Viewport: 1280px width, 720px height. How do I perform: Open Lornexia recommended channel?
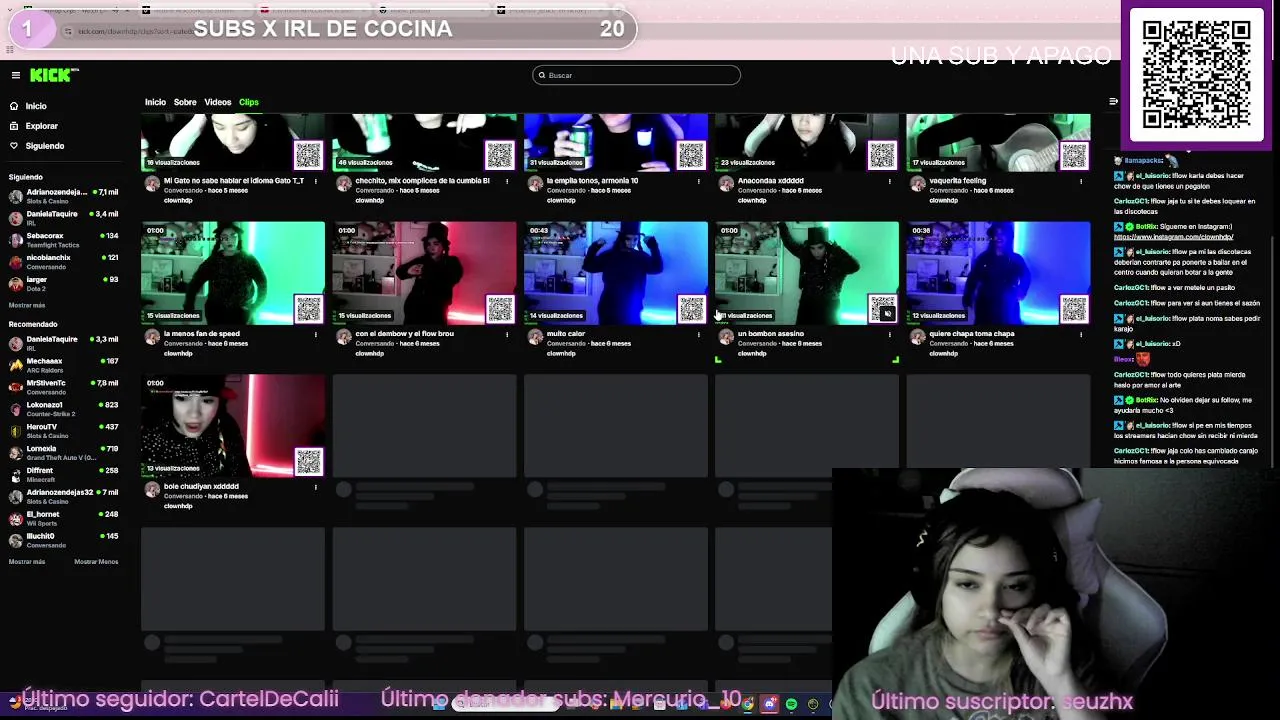click(x=64, y=453)
